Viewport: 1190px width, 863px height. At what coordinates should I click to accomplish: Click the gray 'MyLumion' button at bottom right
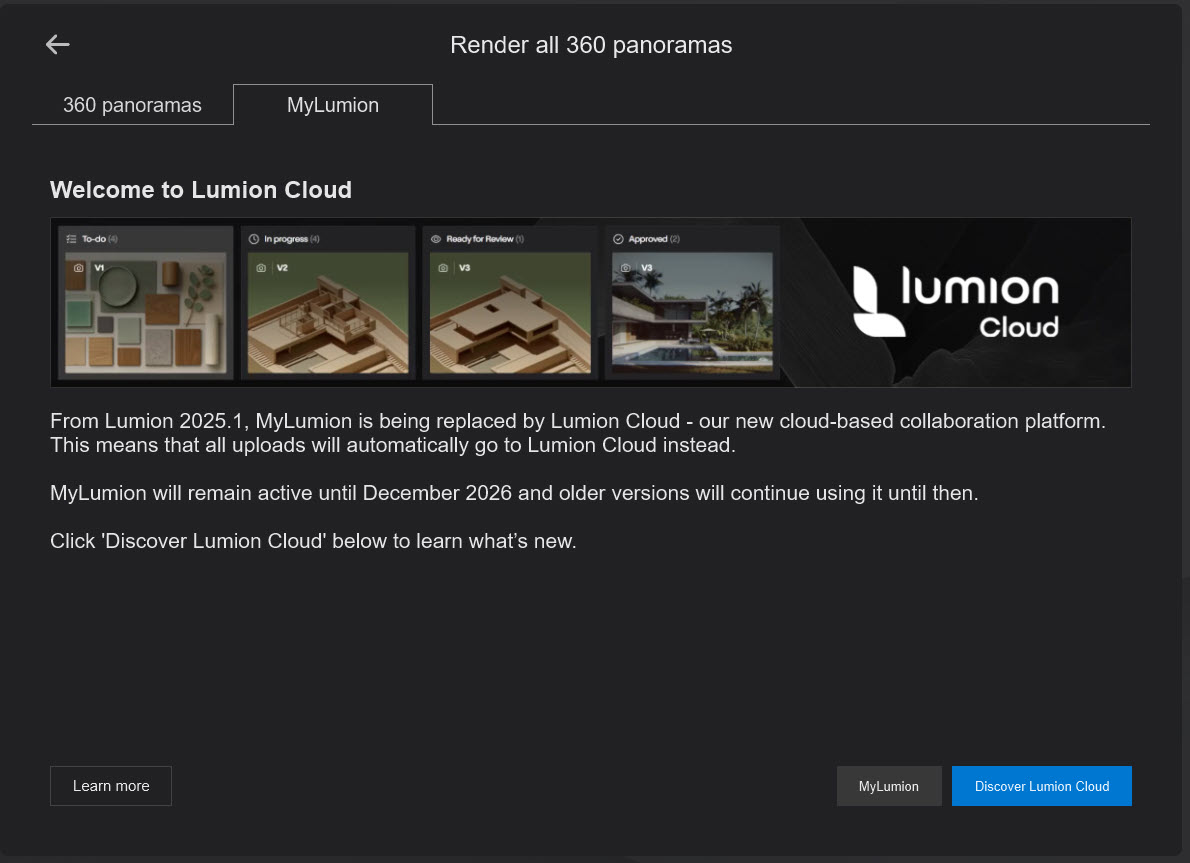click(x=888, y=785)
